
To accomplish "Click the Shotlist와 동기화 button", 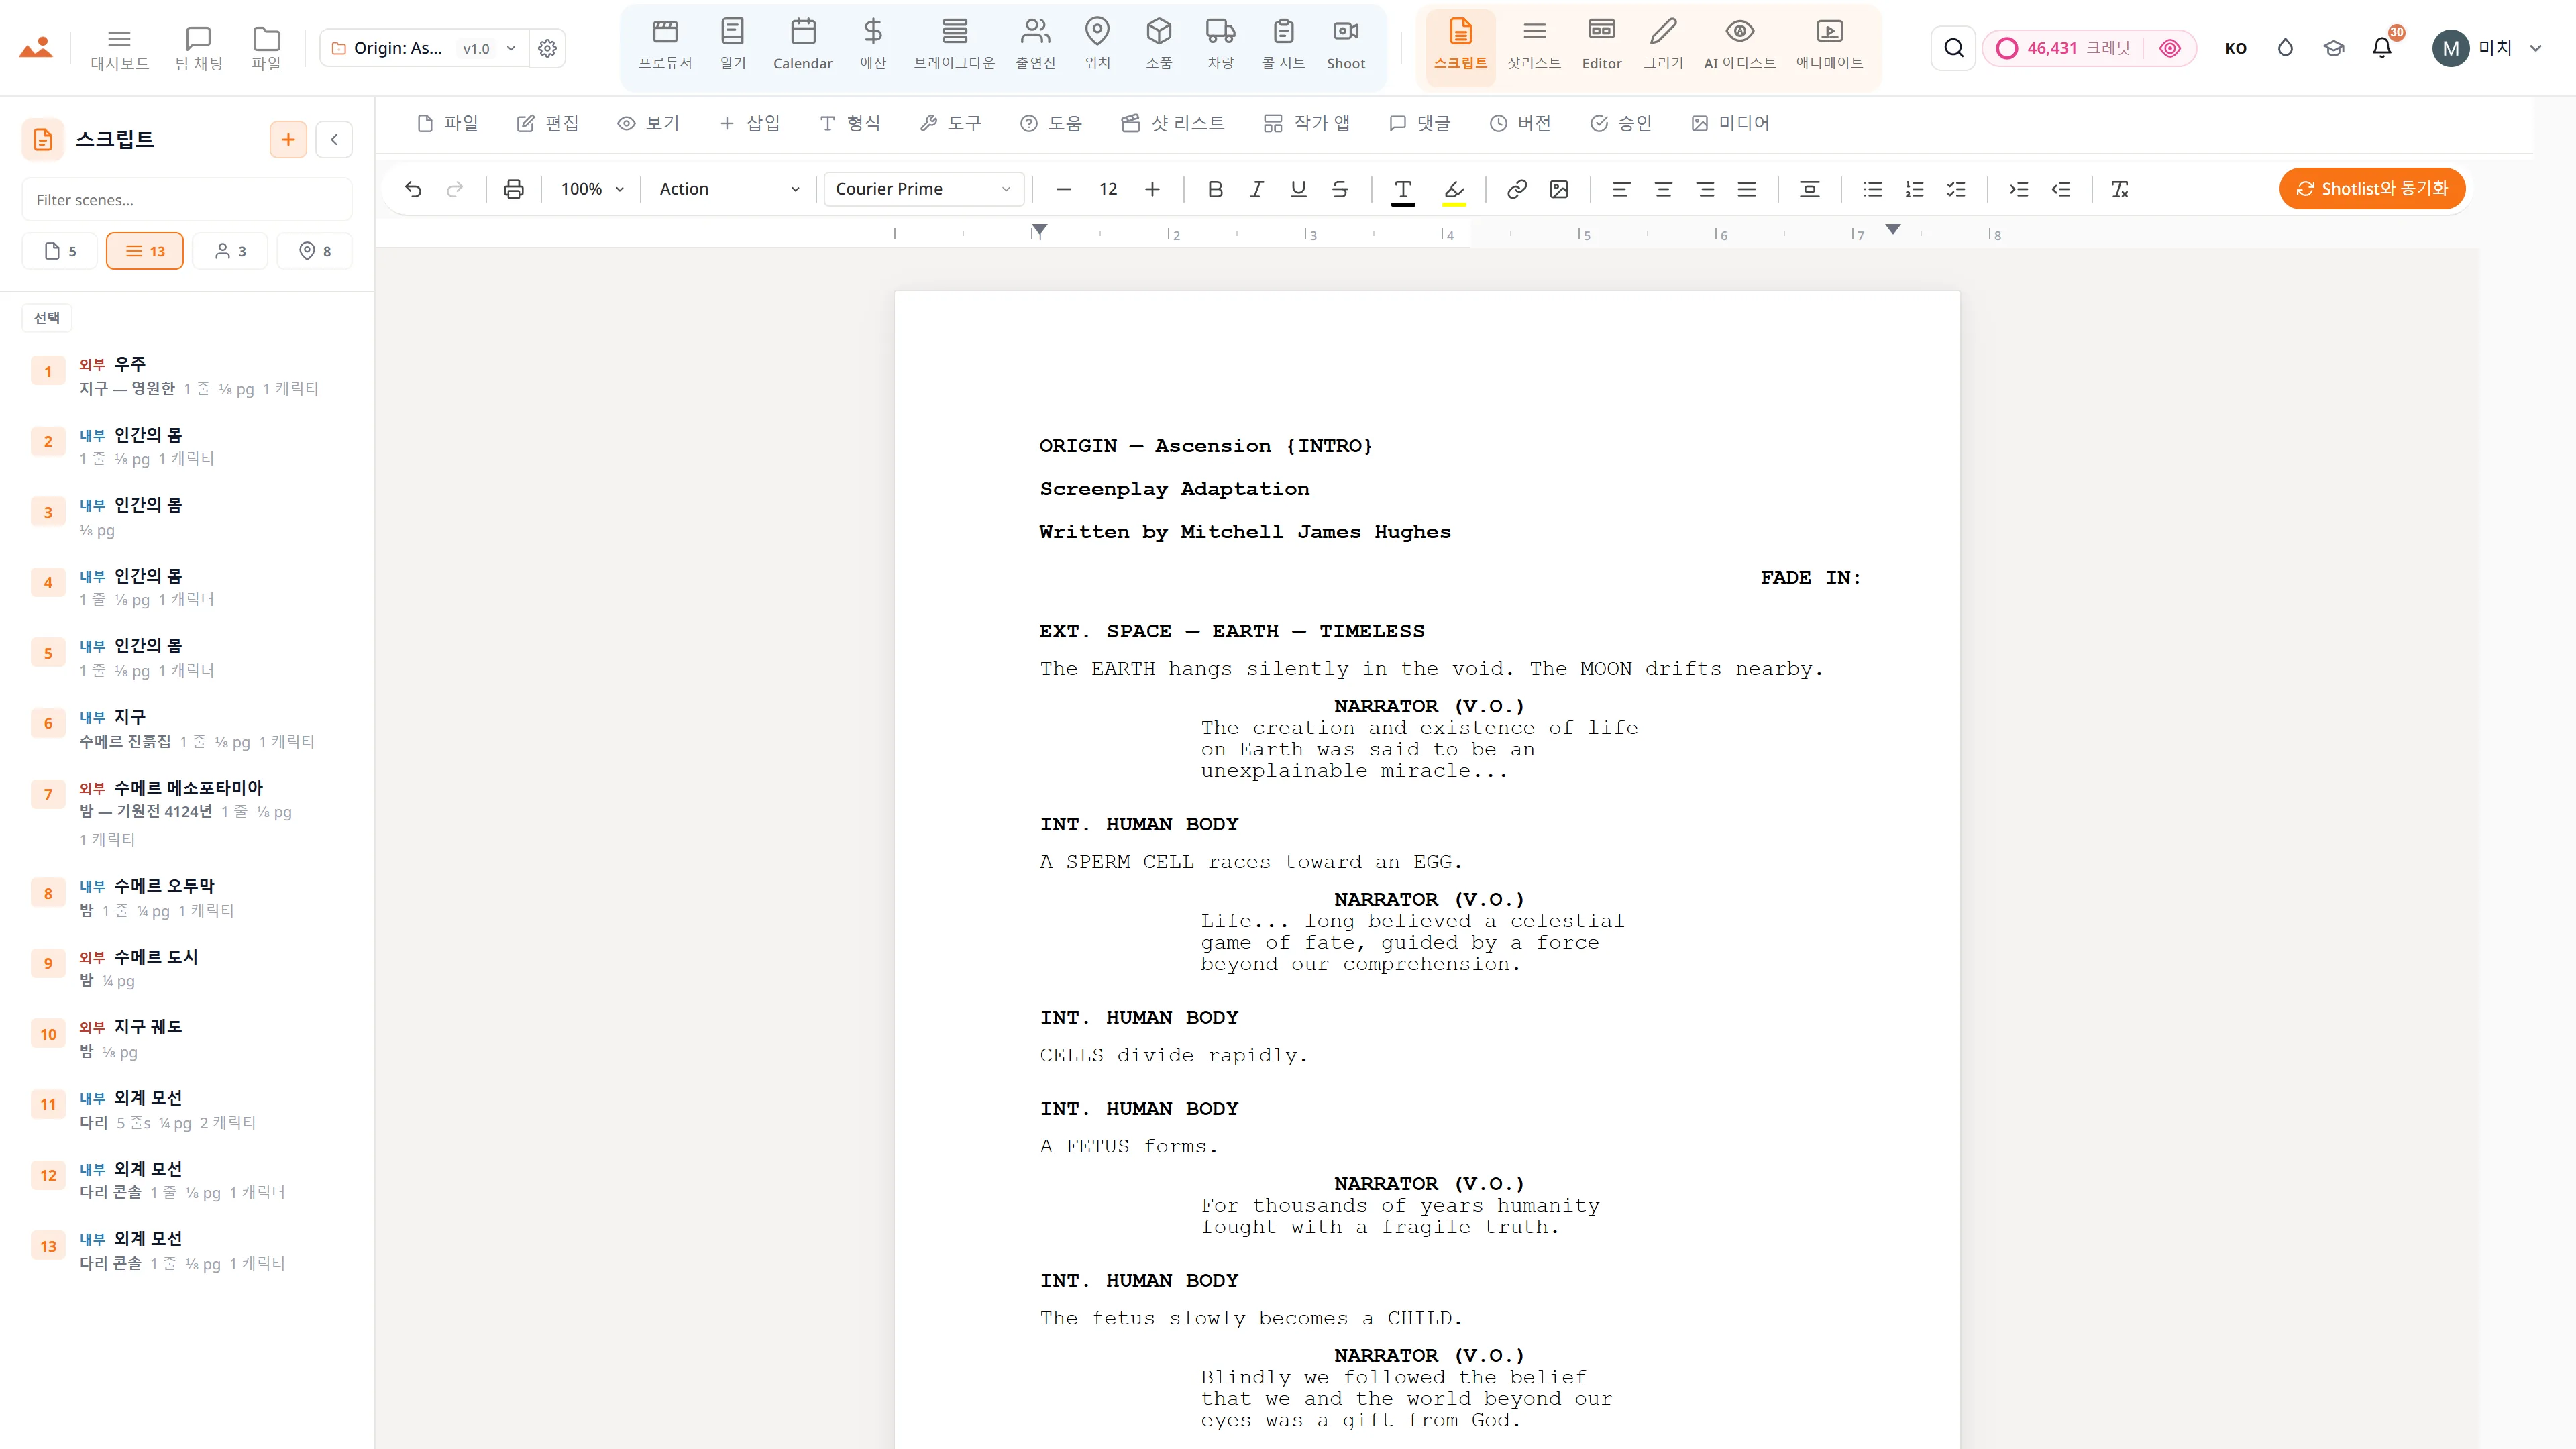I will coord(2372,189).
